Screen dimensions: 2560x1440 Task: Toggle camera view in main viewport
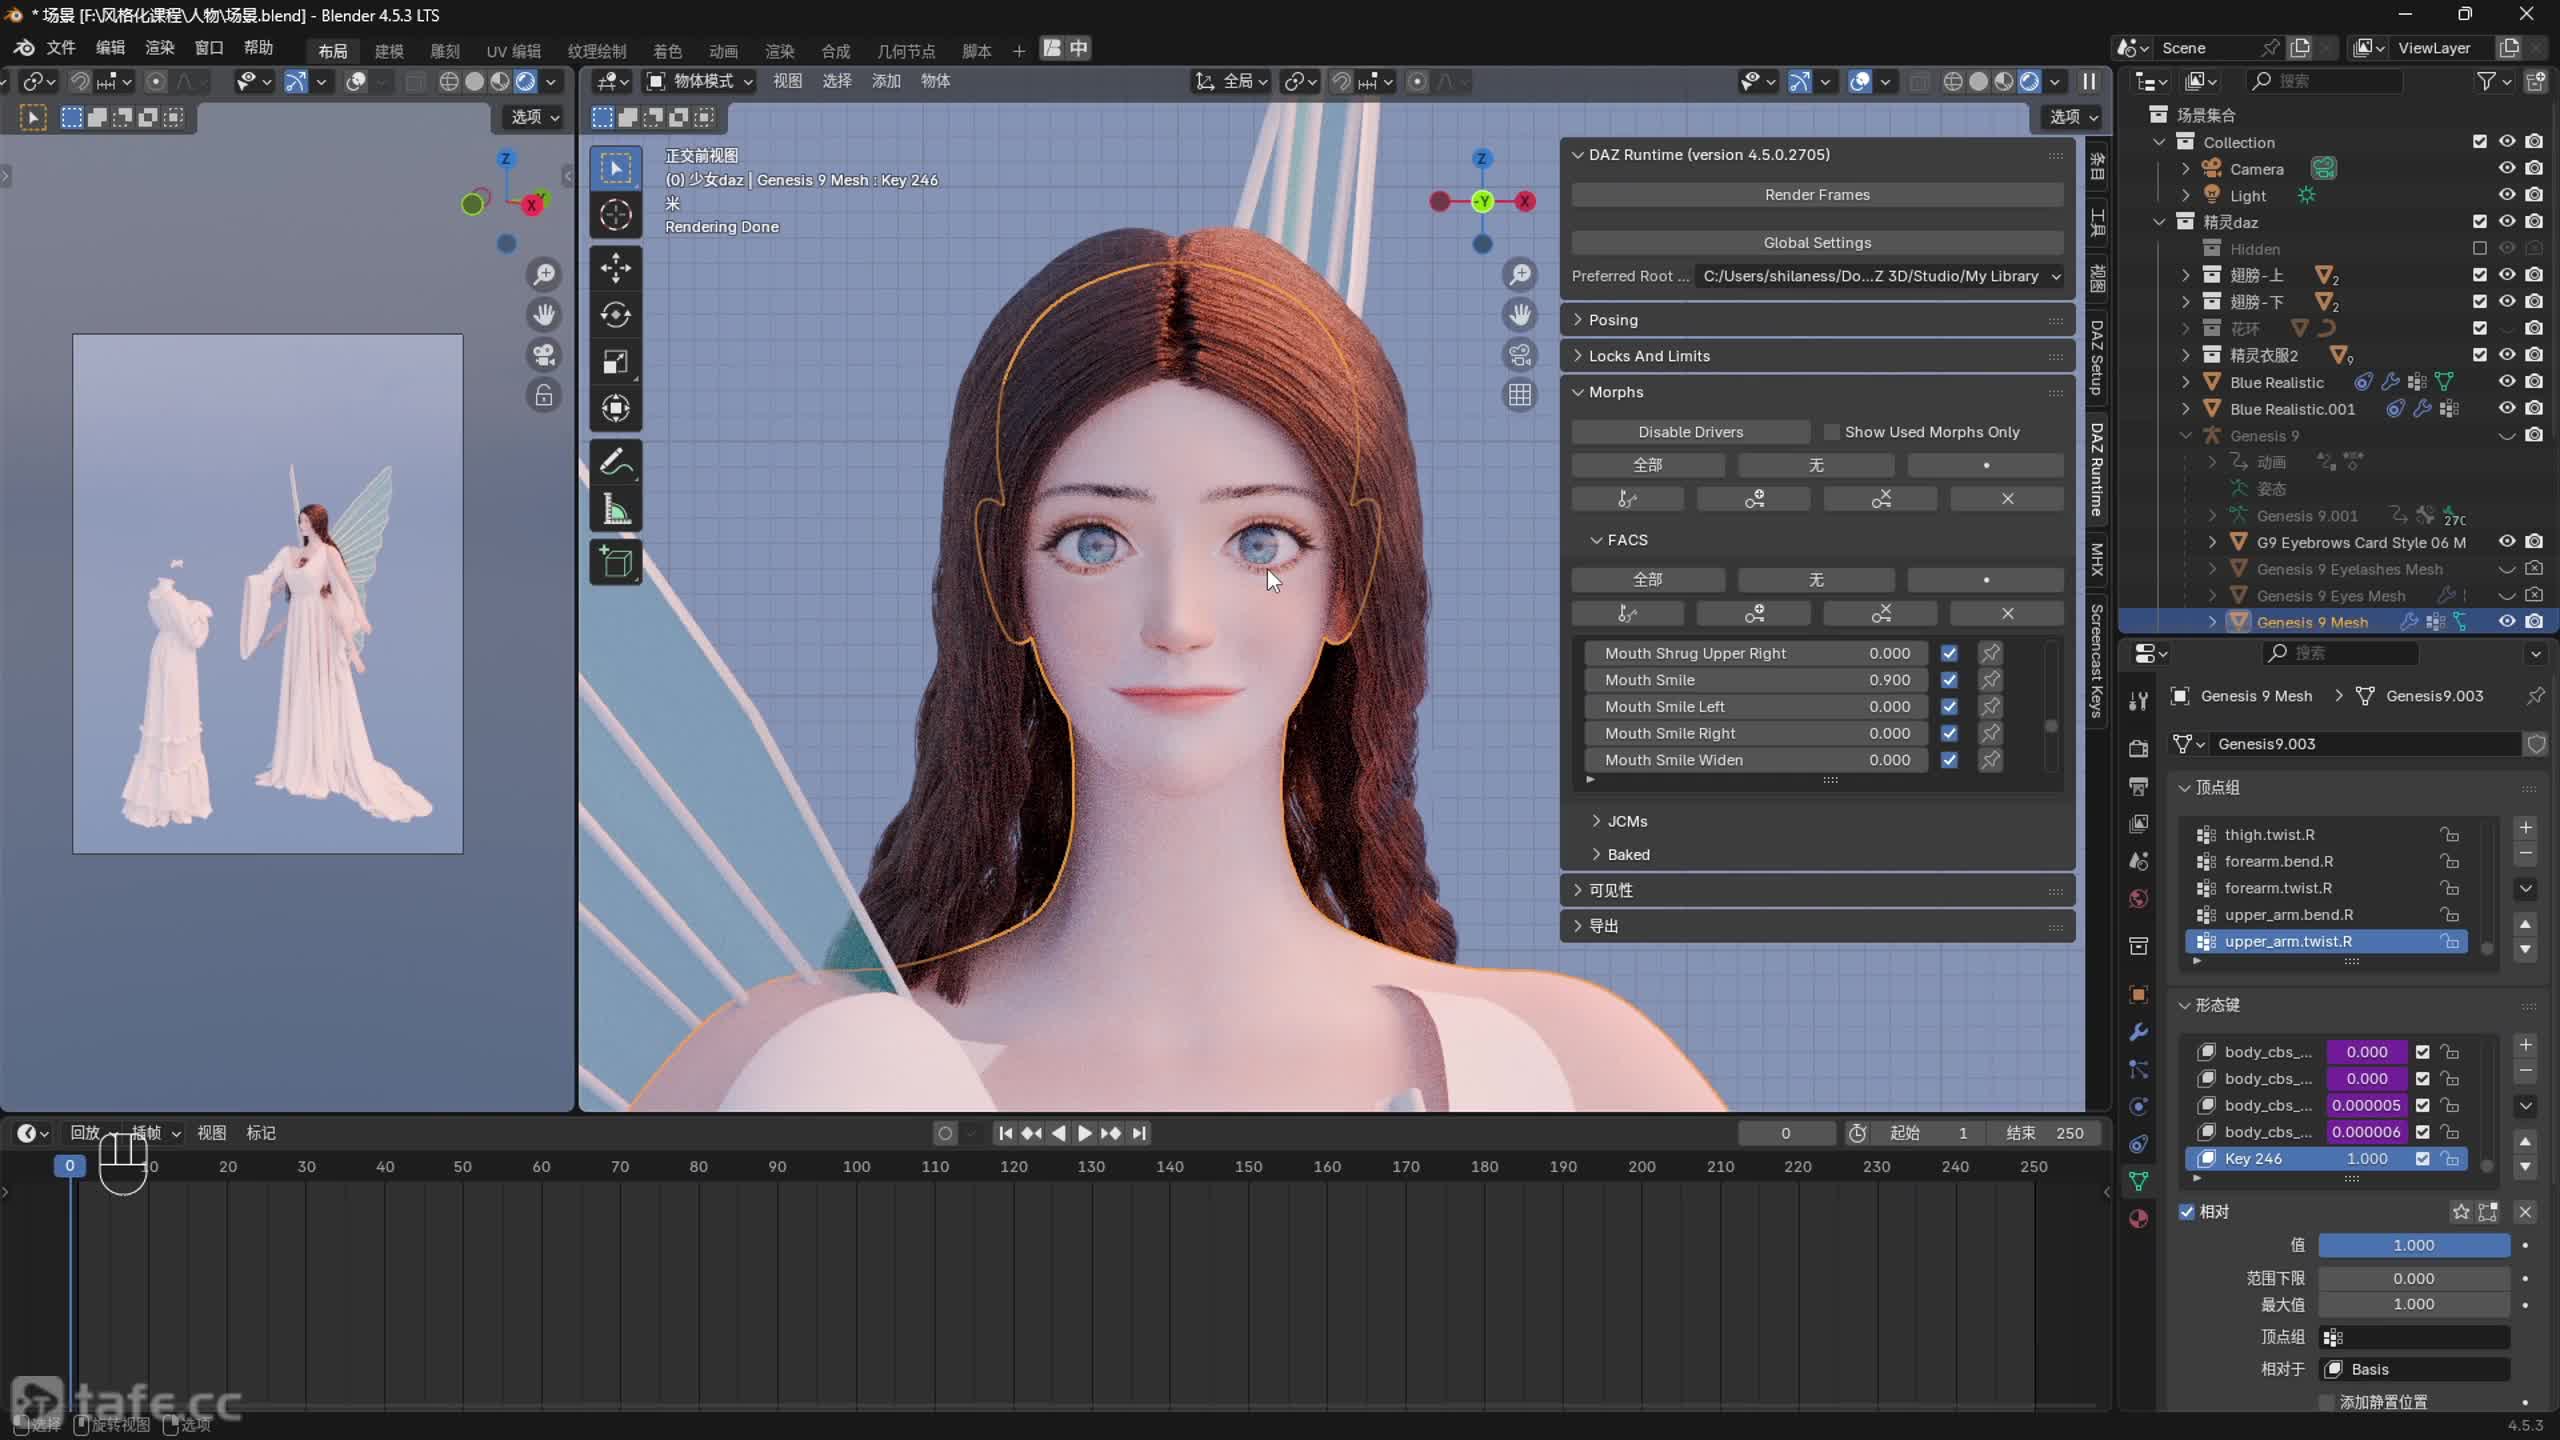coord(1519,355)
